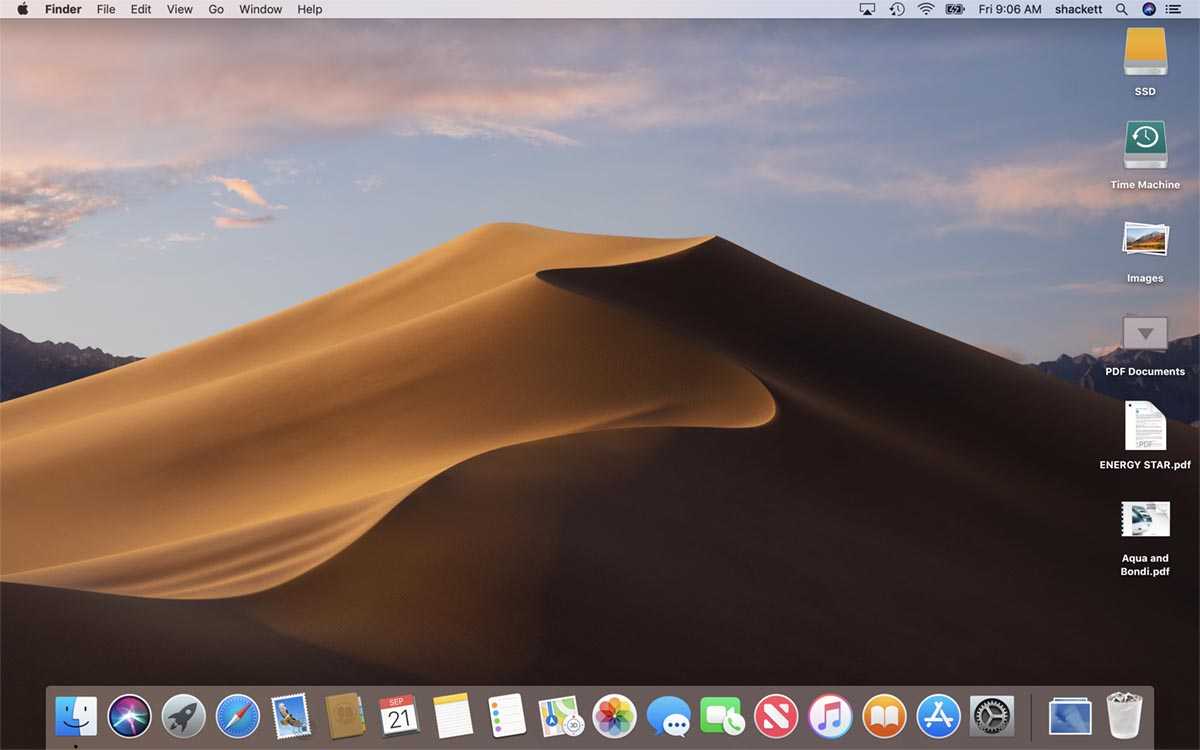The image size is (1200, 750).
Task: Expand the Images stack on desktop
Action: pyautogui.click(x=1145, y=241)
